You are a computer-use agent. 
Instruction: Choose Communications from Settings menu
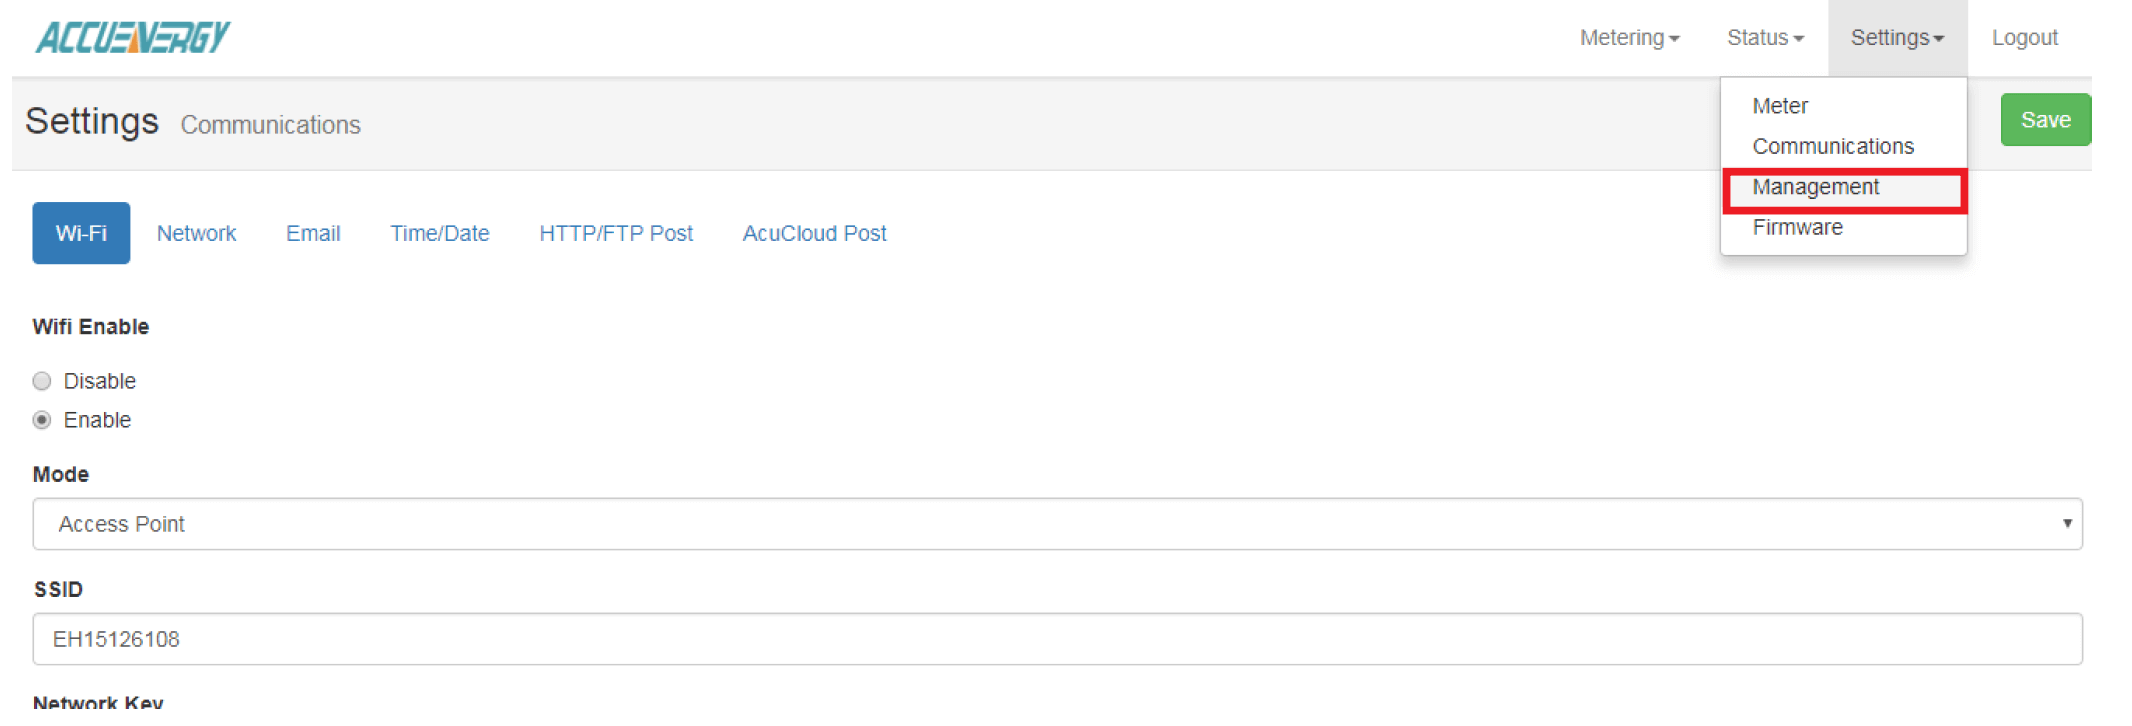pyautogui.click(x=1833, y=146)
